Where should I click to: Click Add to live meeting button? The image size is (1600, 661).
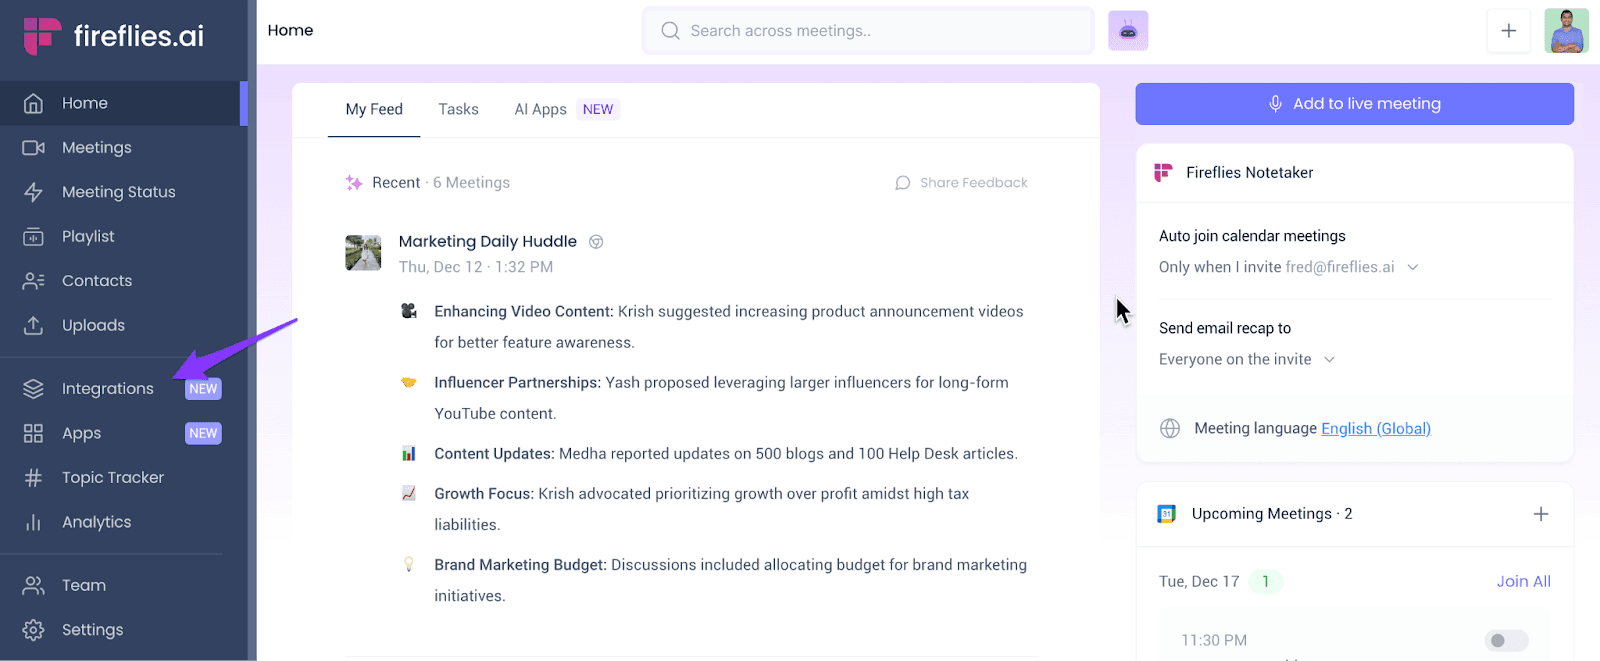pos(1354,104)
